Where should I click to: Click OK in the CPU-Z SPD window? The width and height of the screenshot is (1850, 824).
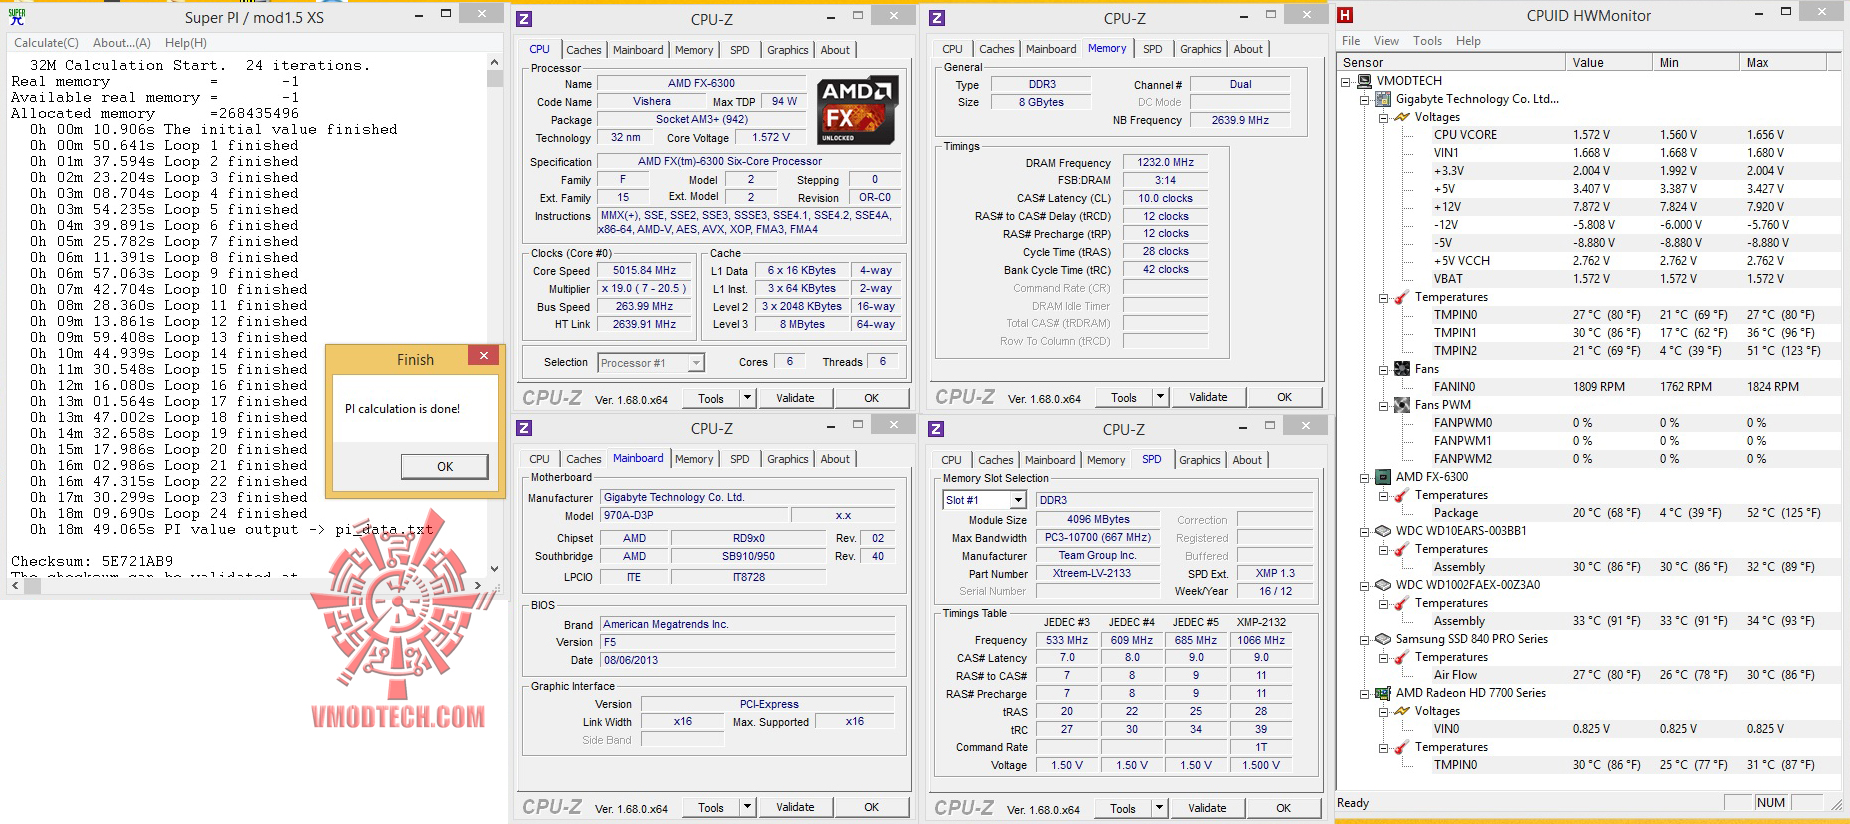tap(1283, 808)
